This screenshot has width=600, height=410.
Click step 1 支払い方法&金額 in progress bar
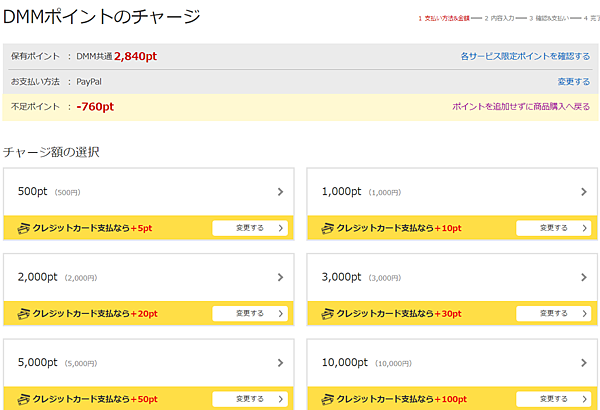[444, 18]
